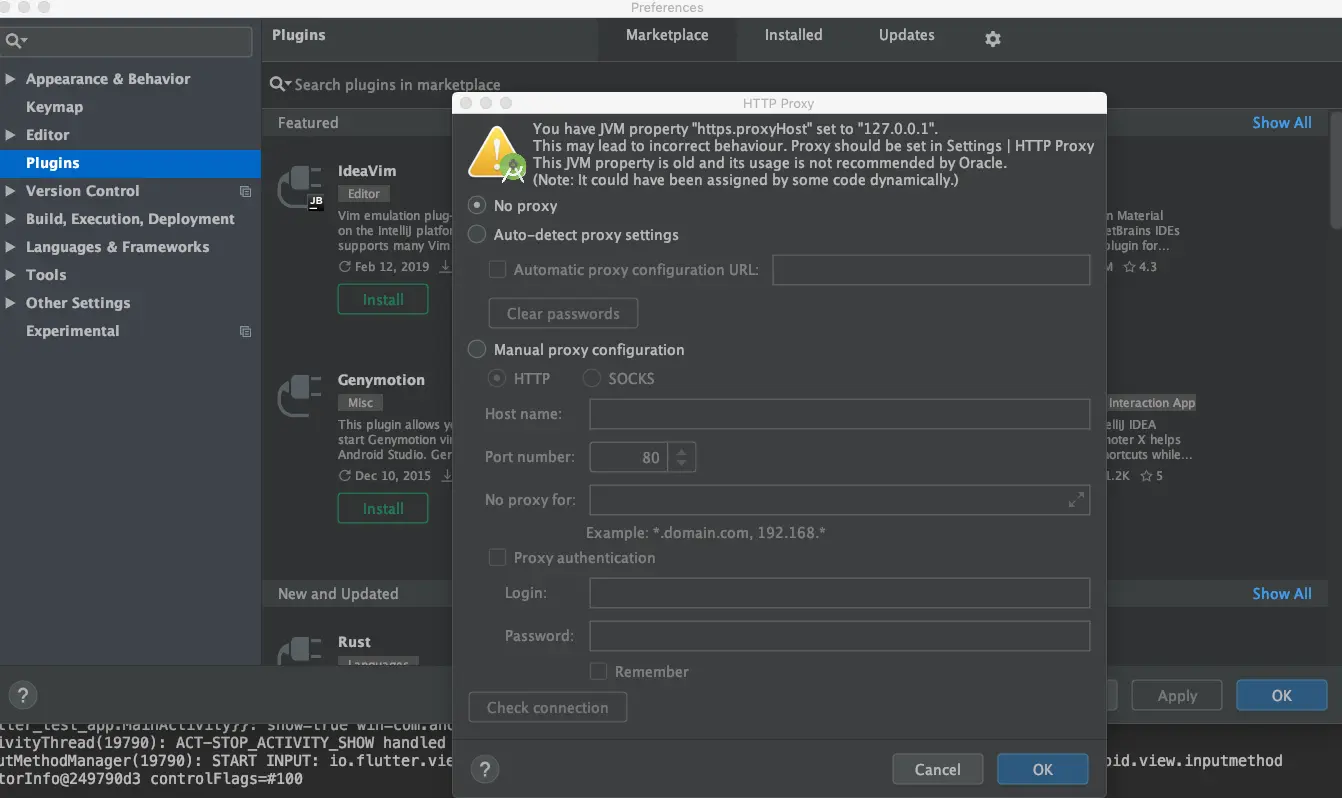Expand the Tools settings node
This screenshot has height=798, width=1342.
10,275
